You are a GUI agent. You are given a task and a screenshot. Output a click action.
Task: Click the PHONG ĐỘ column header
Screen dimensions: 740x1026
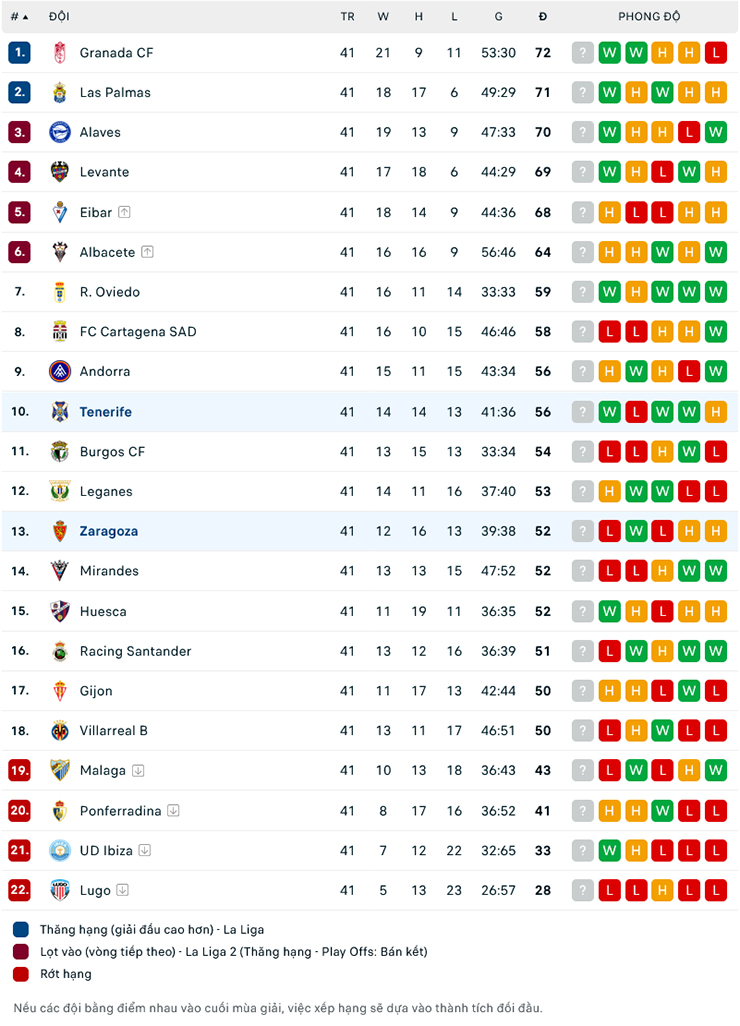pyautogui.click(x=649, y=16)
